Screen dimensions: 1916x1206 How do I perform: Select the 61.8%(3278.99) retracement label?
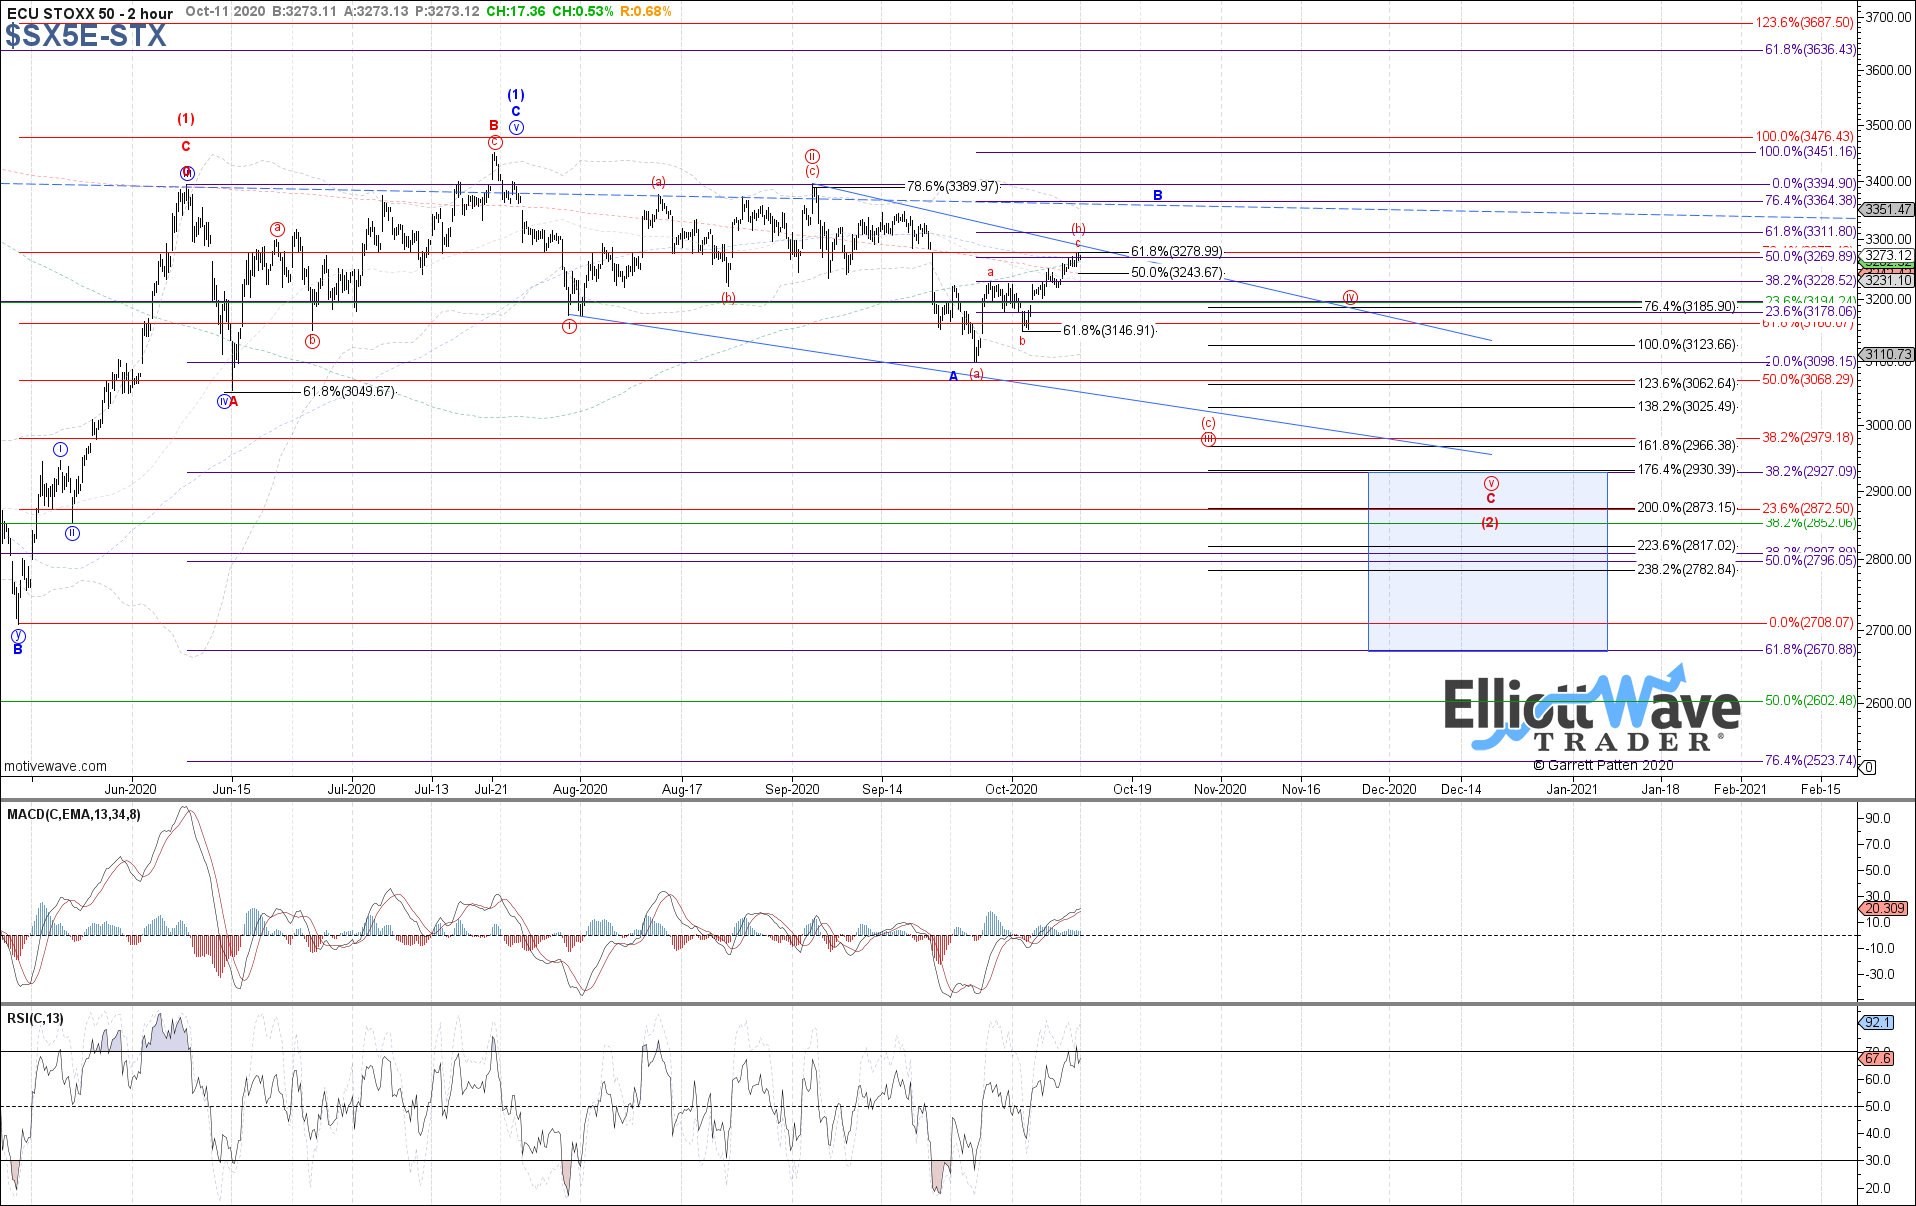click(1177, 251)
